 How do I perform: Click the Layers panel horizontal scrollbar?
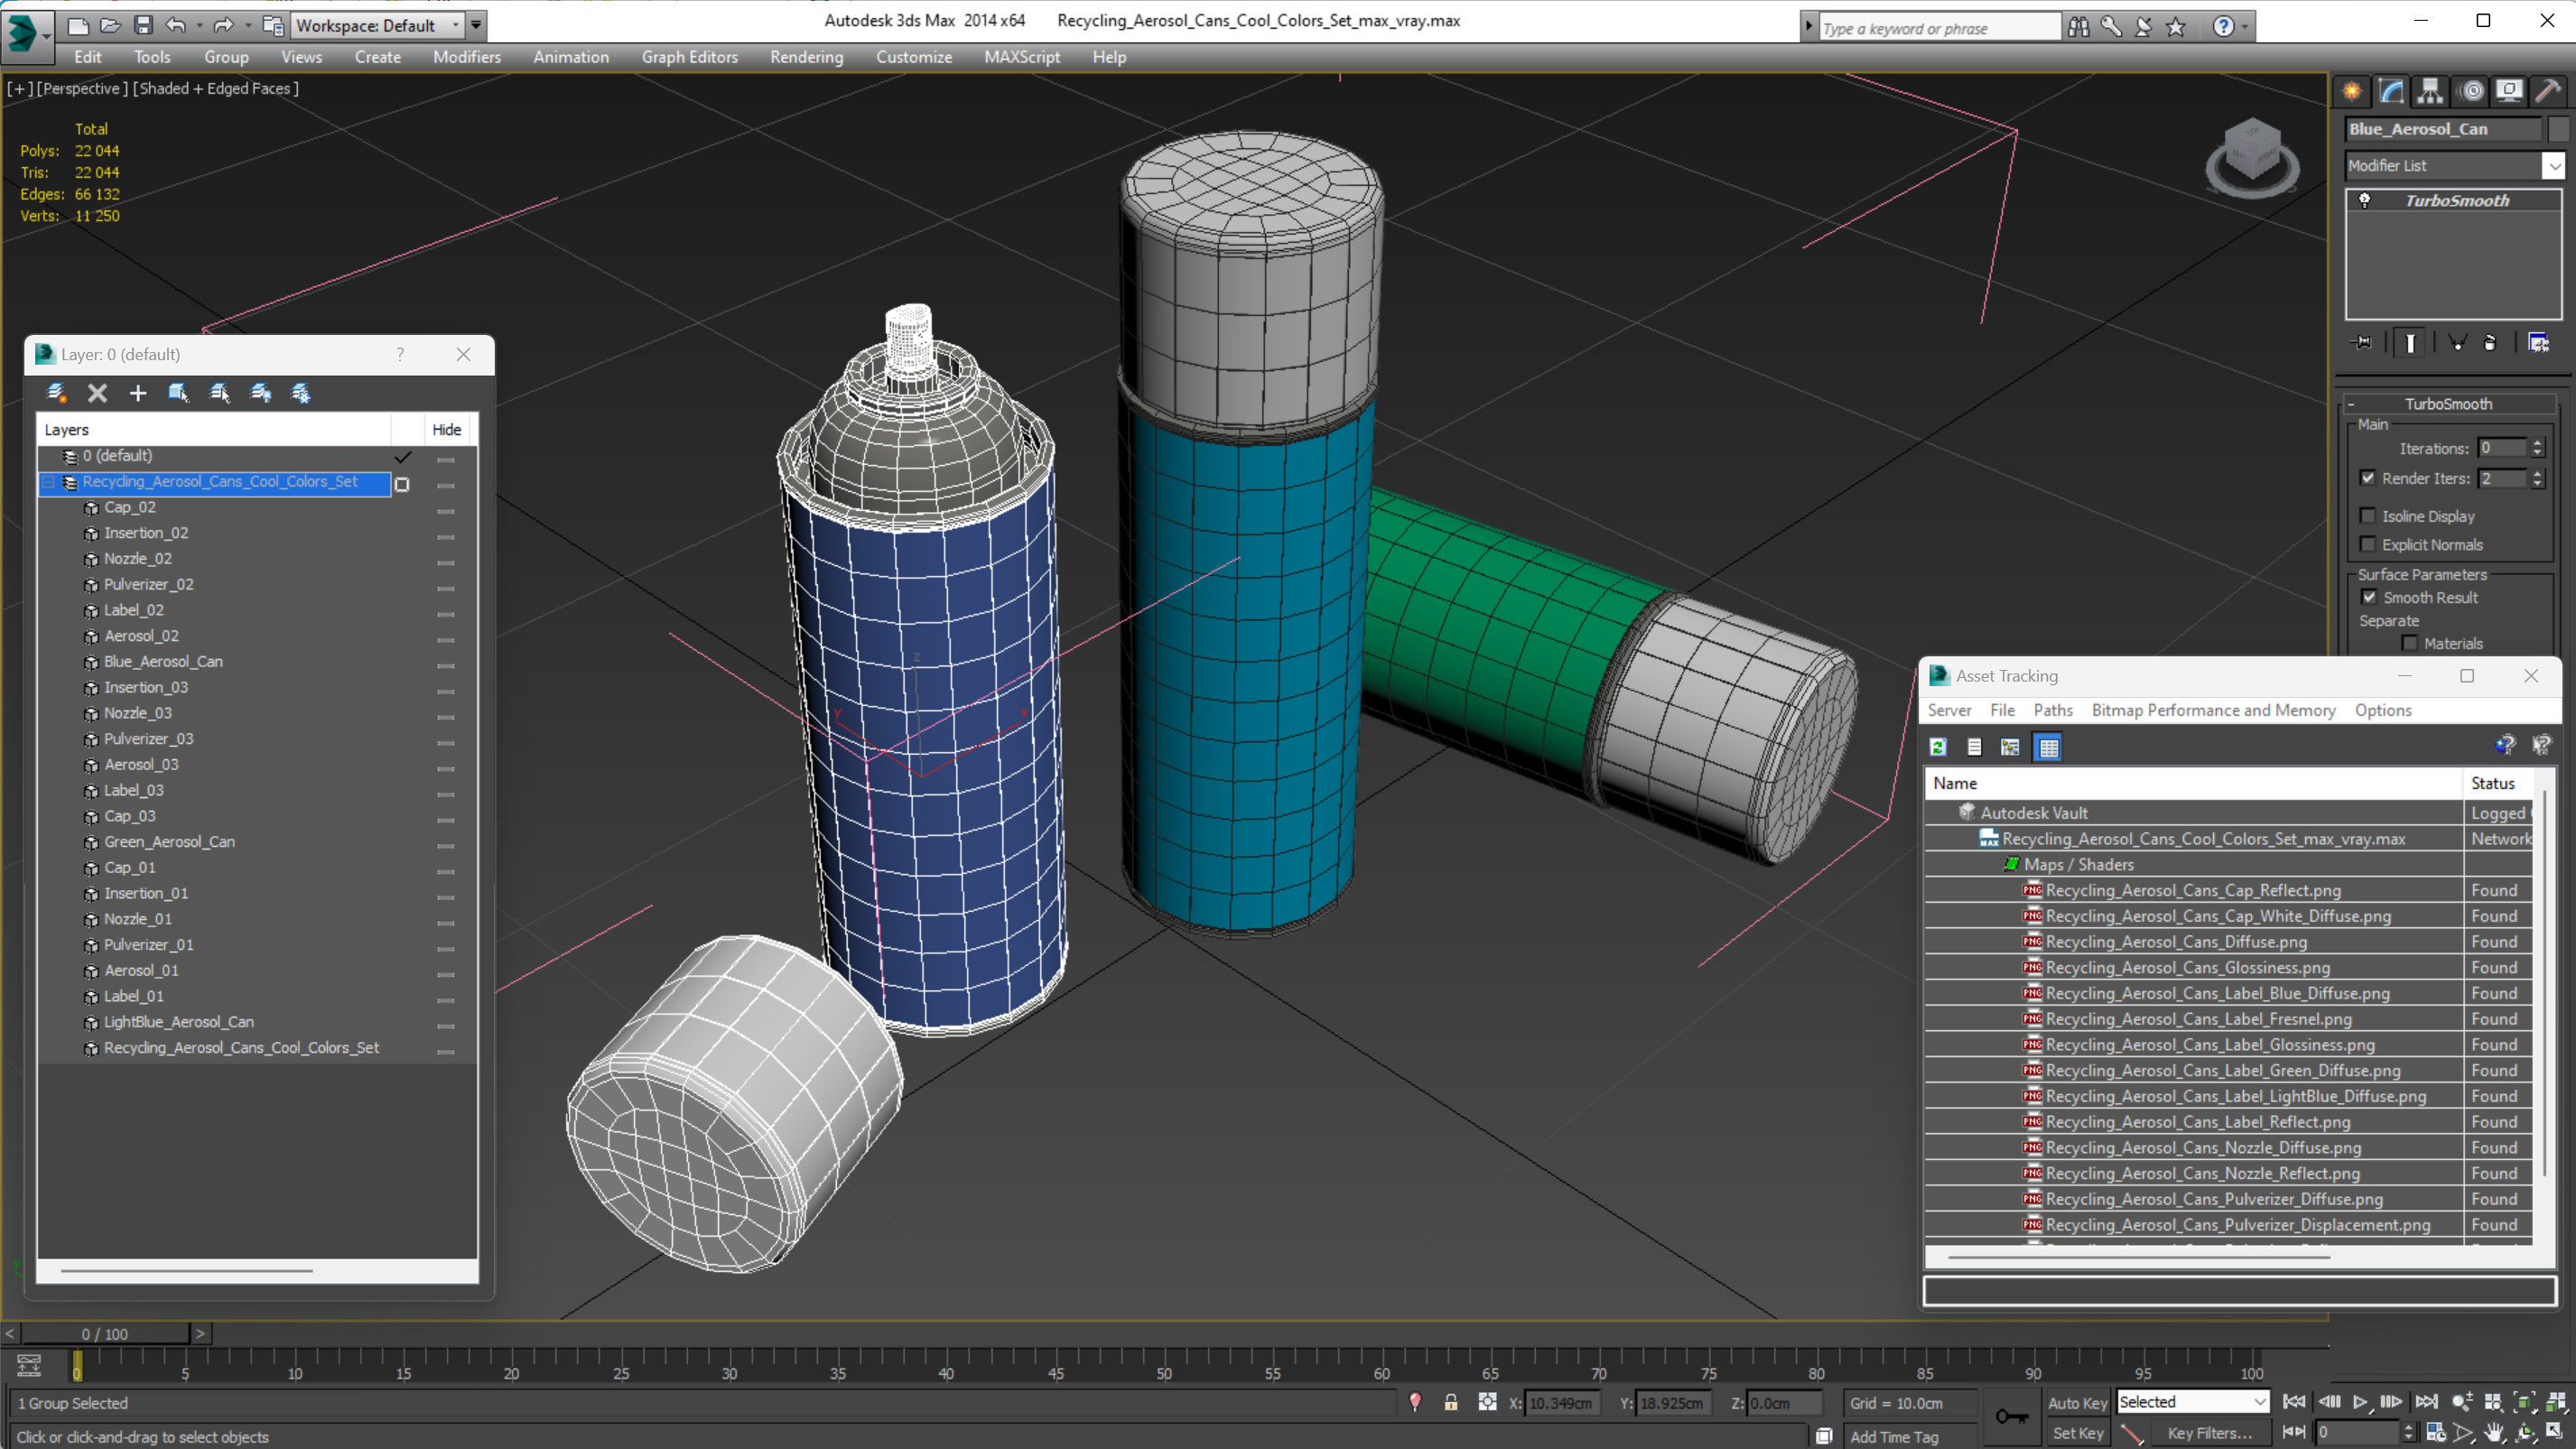pyautogui.click(x=187, y=1271)
